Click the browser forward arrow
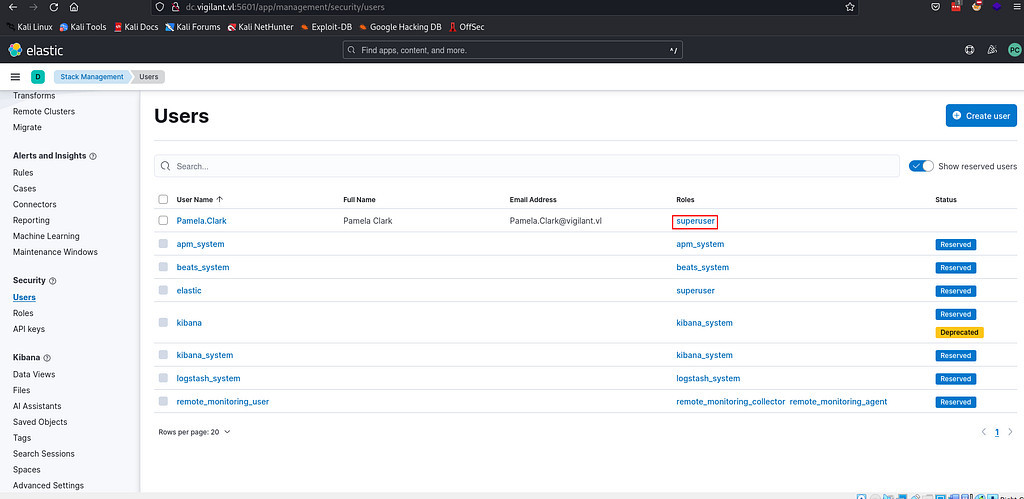Image resolution: width=1024 pixels, height=499 pixels. [x=33, y=7]
